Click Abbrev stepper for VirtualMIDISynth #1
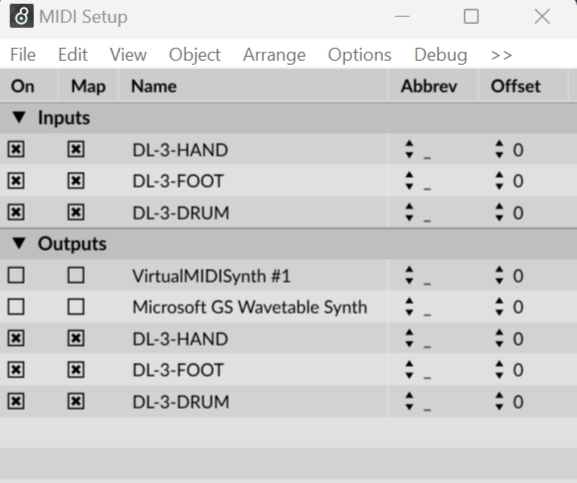The image size is (577, 483). [409, 276]
